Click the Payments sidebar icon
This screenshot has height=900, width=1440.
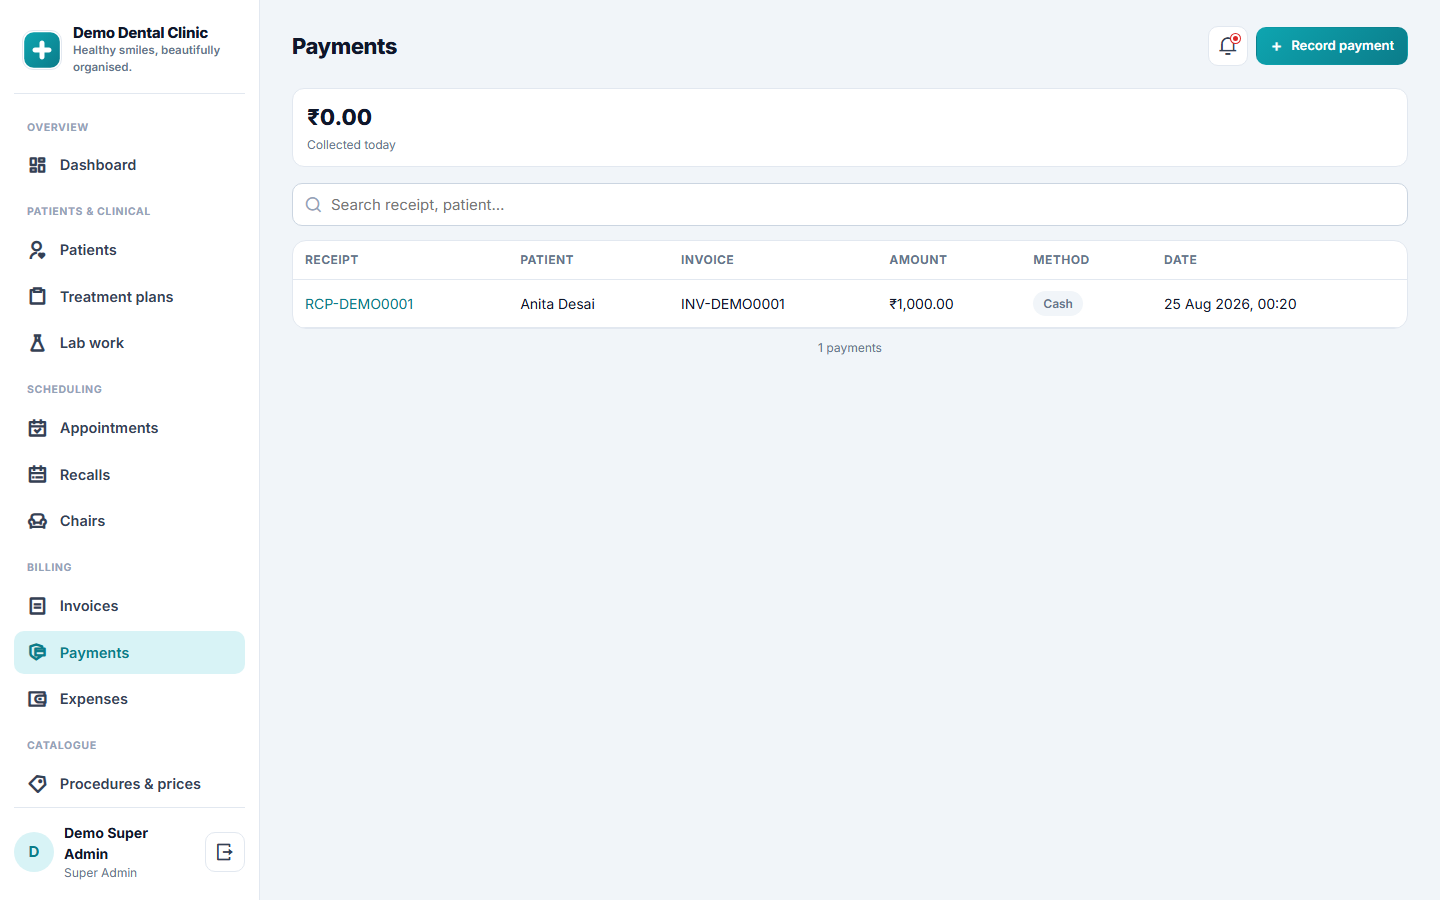pyautogui.click(x=38, y=653)
